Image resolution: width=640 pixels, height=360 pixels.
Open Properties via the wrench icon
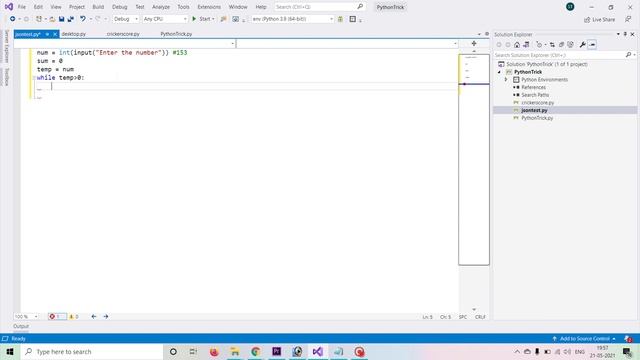click(x=582, y=44)
